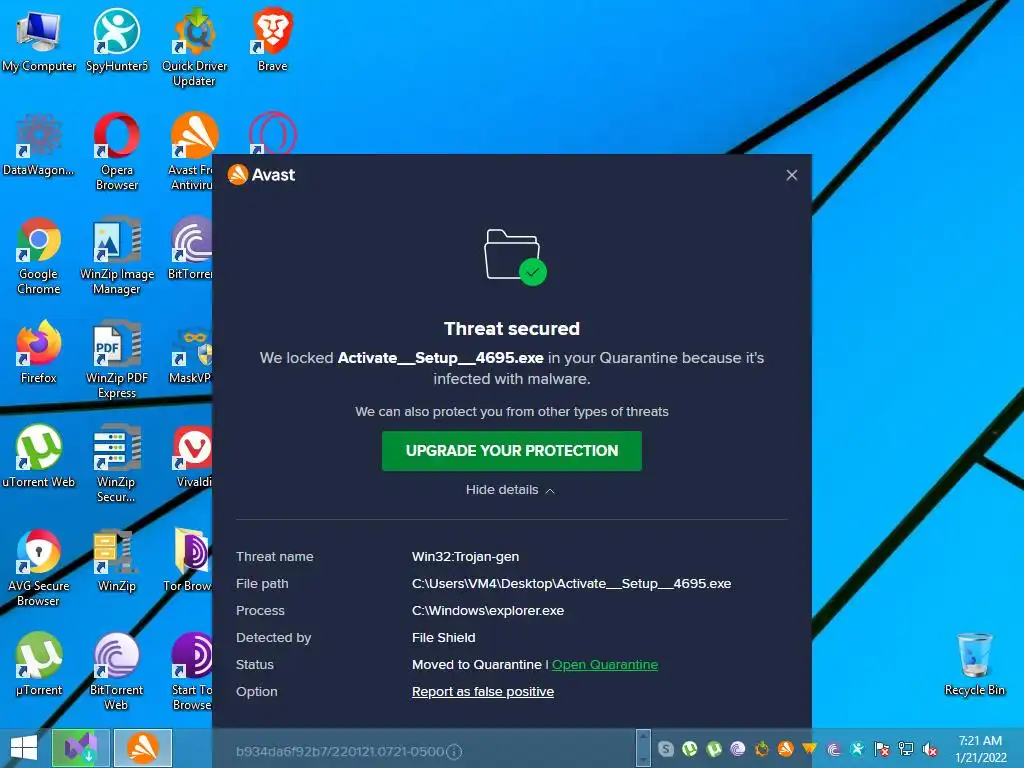The width and height of the screenshot is (1024, 768).
Task: Open Action Center flag tray icon
Action: (x=882, y=749)
